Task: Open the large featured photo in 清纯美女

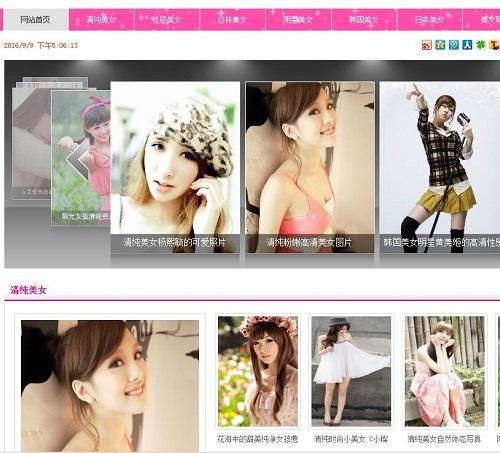Action: 110,386
